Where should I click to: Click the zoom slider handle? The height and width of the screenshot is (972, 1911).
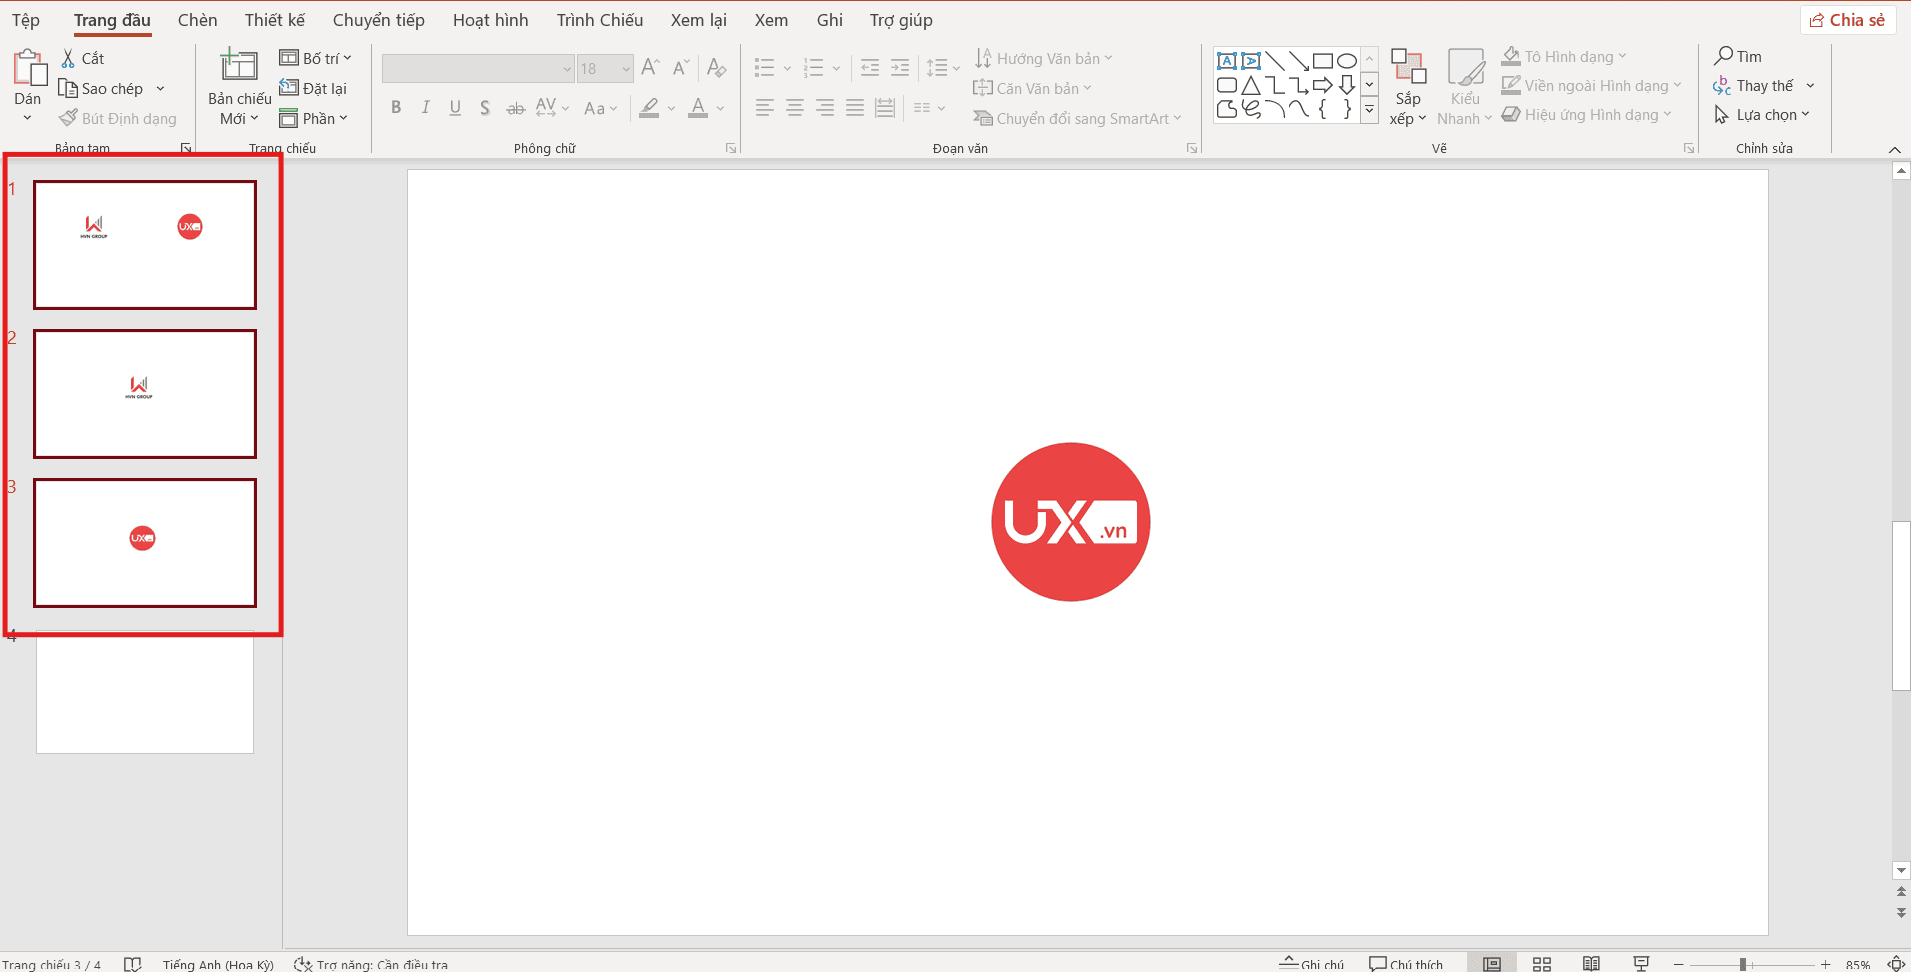pos(1743,964)
